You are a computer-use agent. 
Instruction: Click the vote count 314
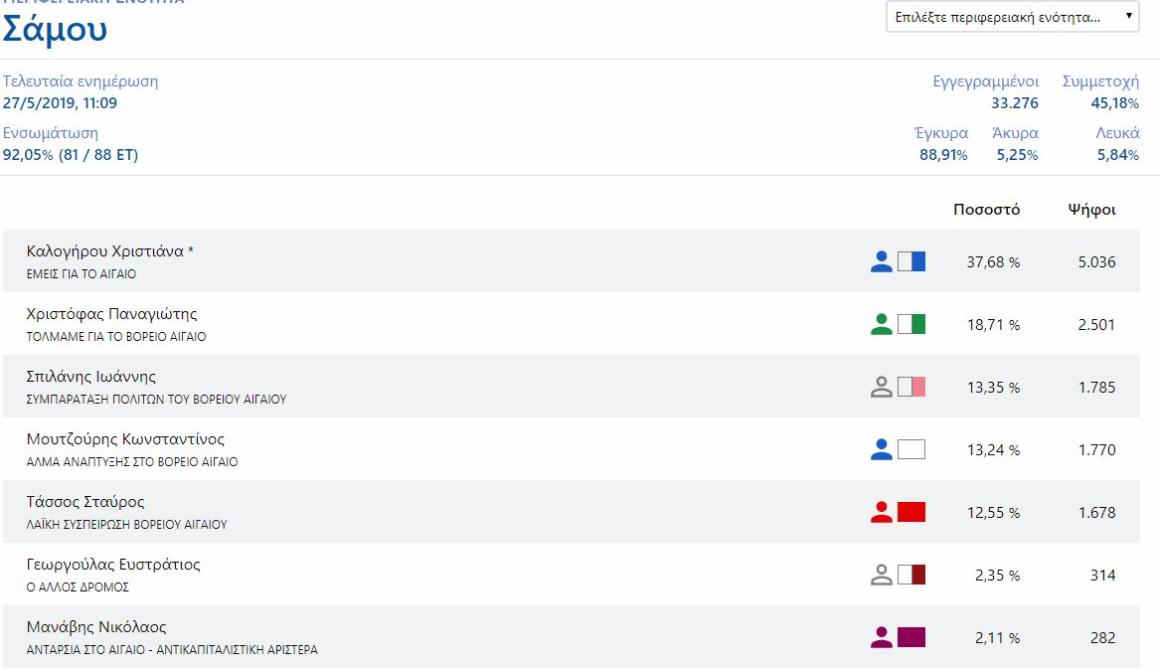[1103, 575]
